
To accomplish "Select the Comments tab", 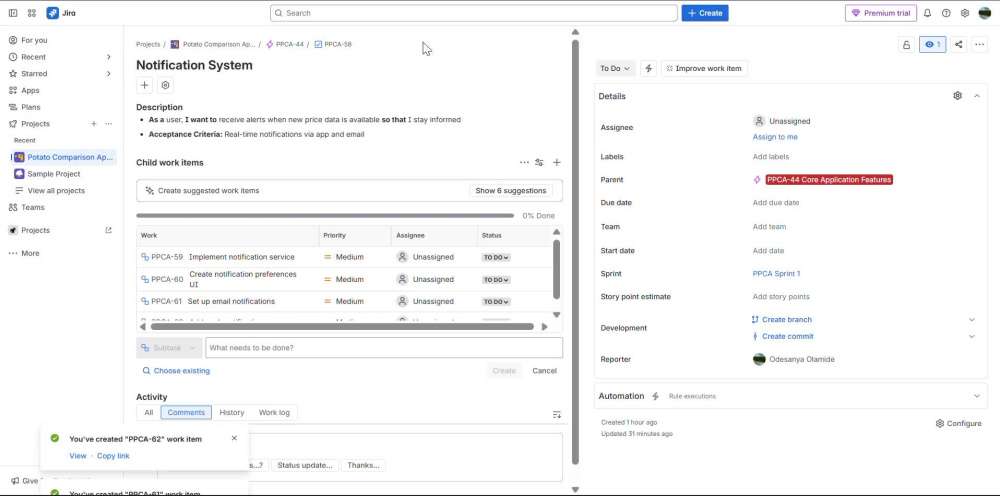I will click(186, 412).
